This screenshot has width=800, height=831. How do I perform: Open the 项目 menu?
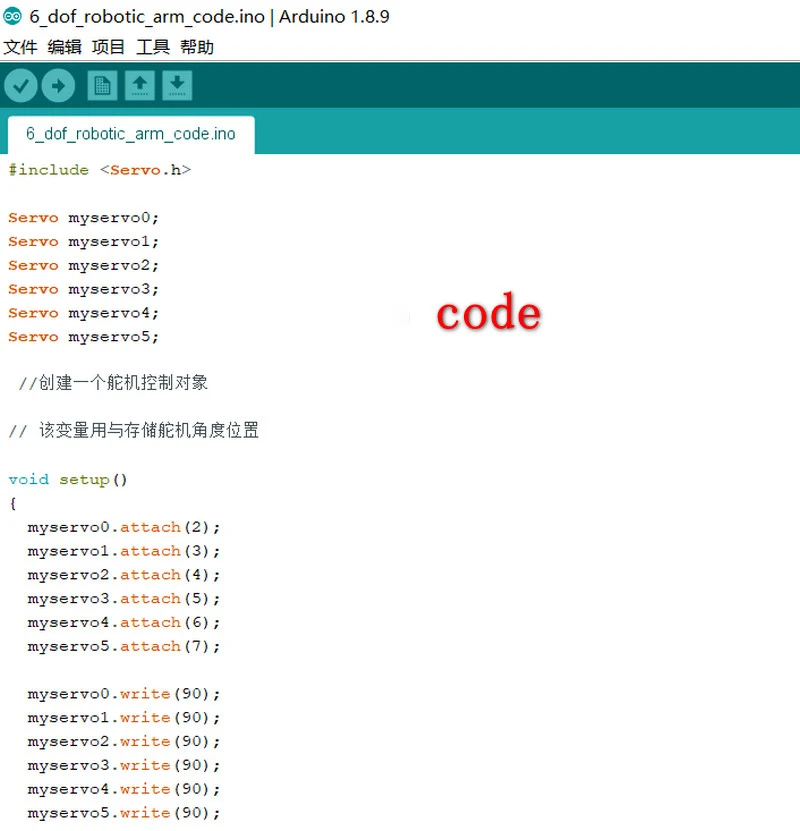(x=109, y=47)
